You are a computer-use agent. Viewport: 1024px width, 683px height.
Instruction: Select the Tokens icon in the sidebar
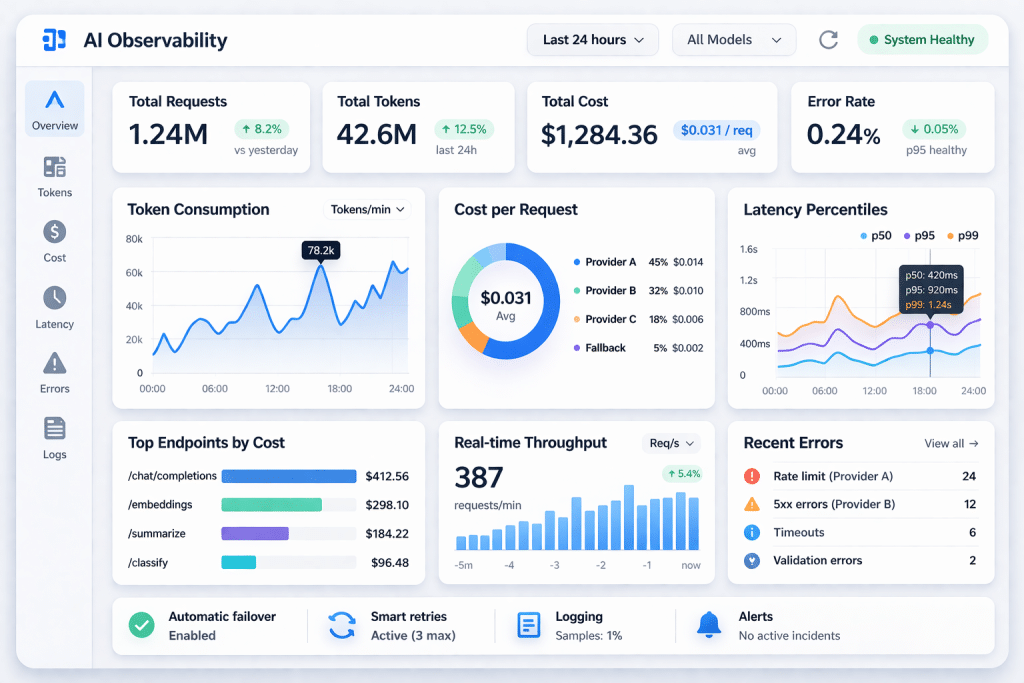click(54, 167)
